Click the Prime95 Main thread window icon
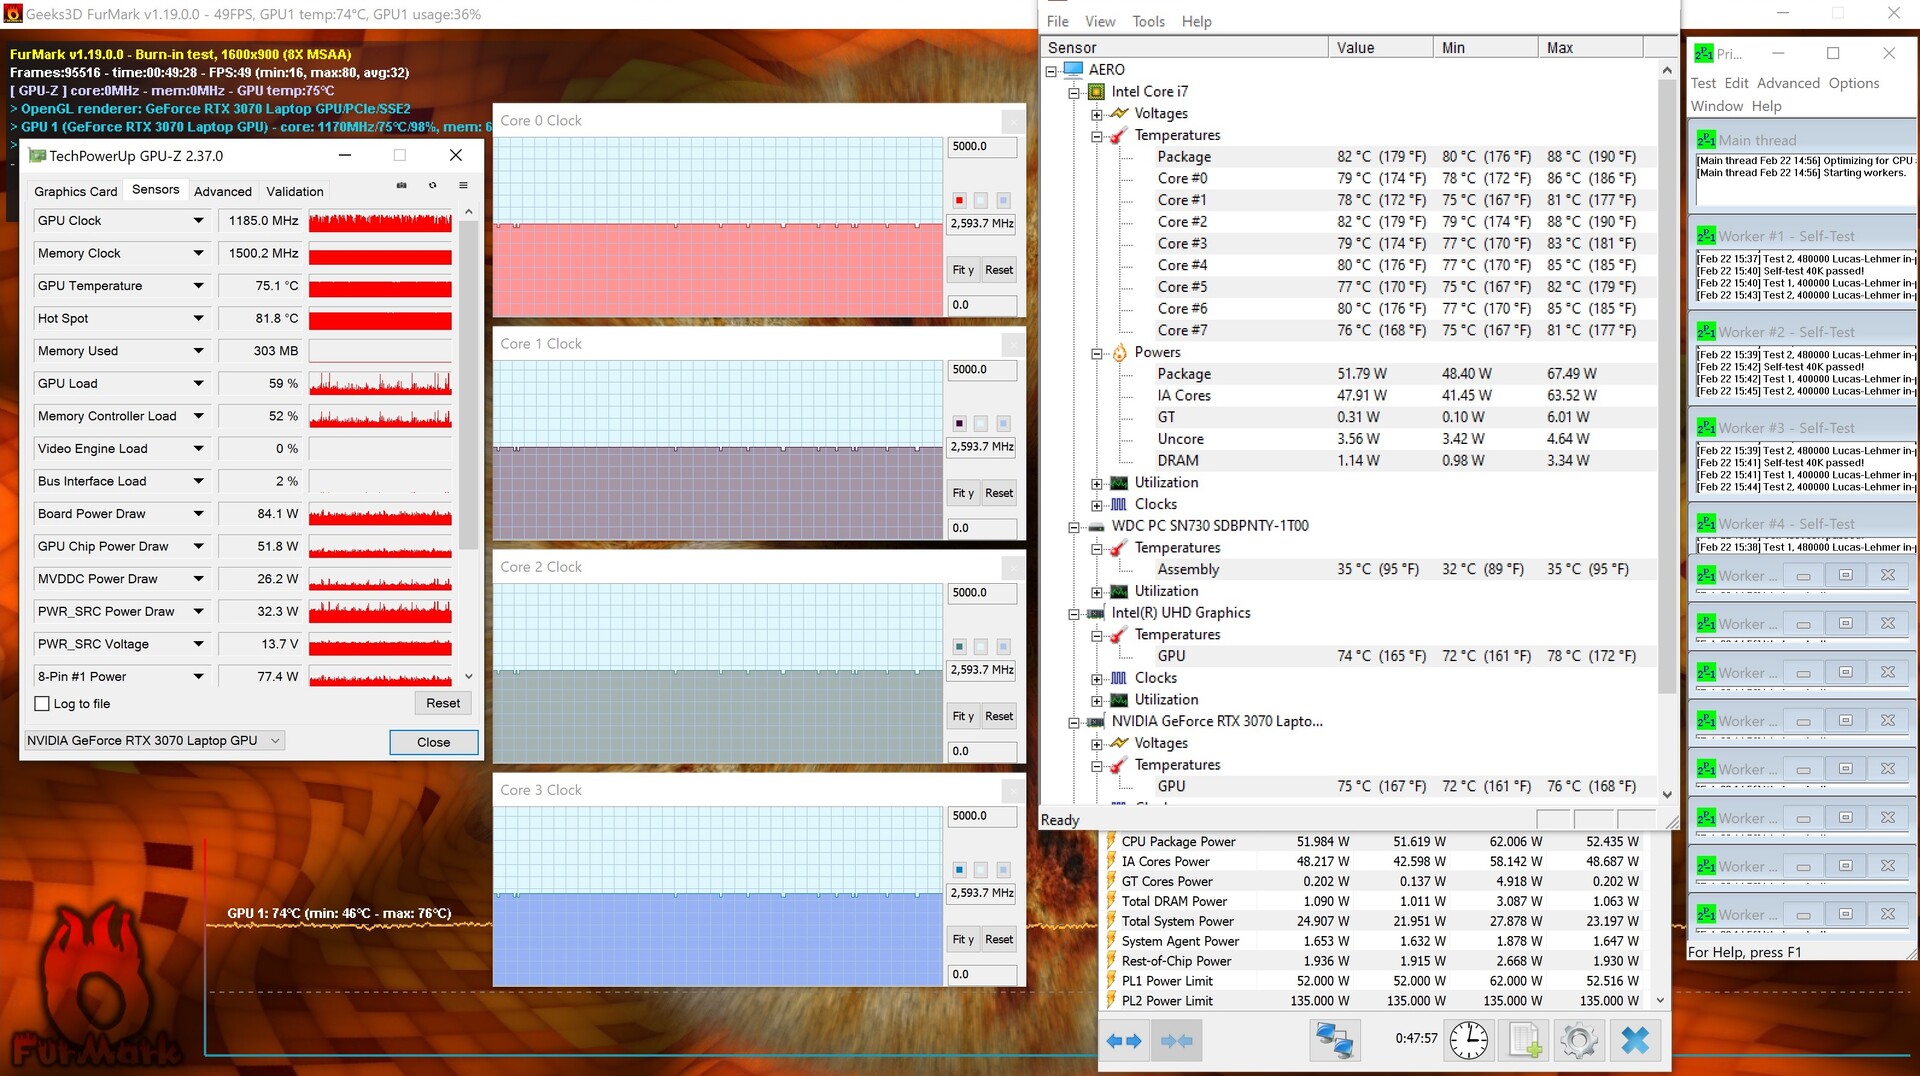The image size is (1920, 1076). tap(1705, 140)
